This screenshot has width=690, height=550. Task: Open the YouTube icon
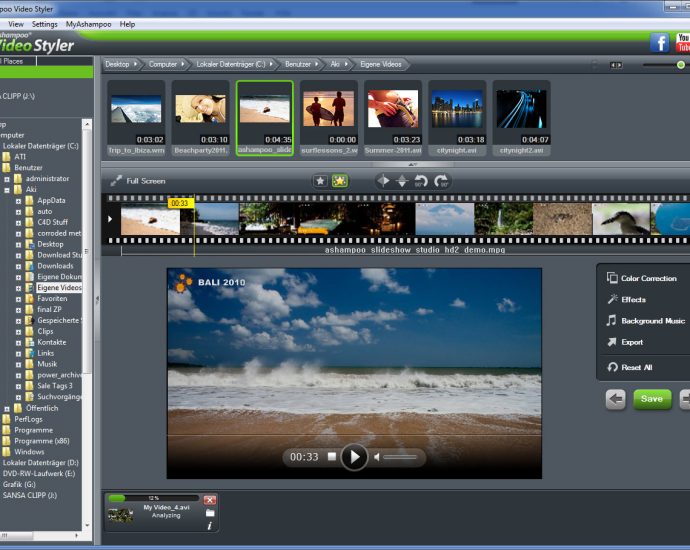(683, 43)
